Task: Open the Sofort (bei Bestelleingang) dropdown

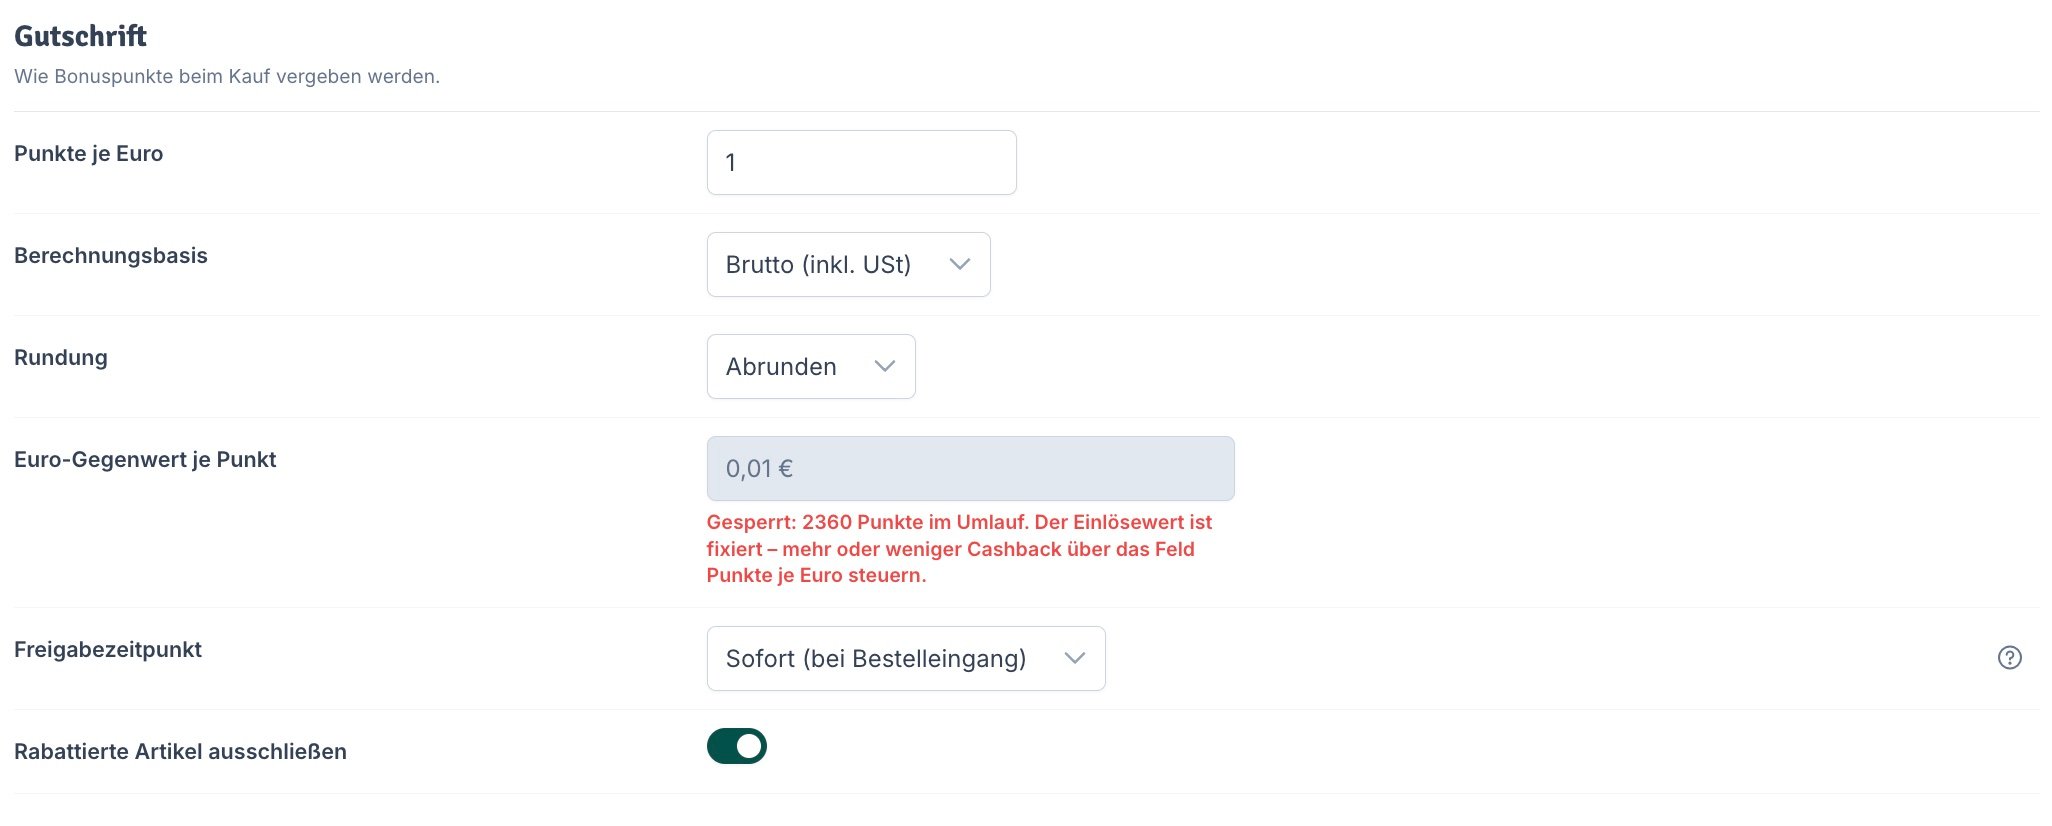Action: tap(906, 658)
